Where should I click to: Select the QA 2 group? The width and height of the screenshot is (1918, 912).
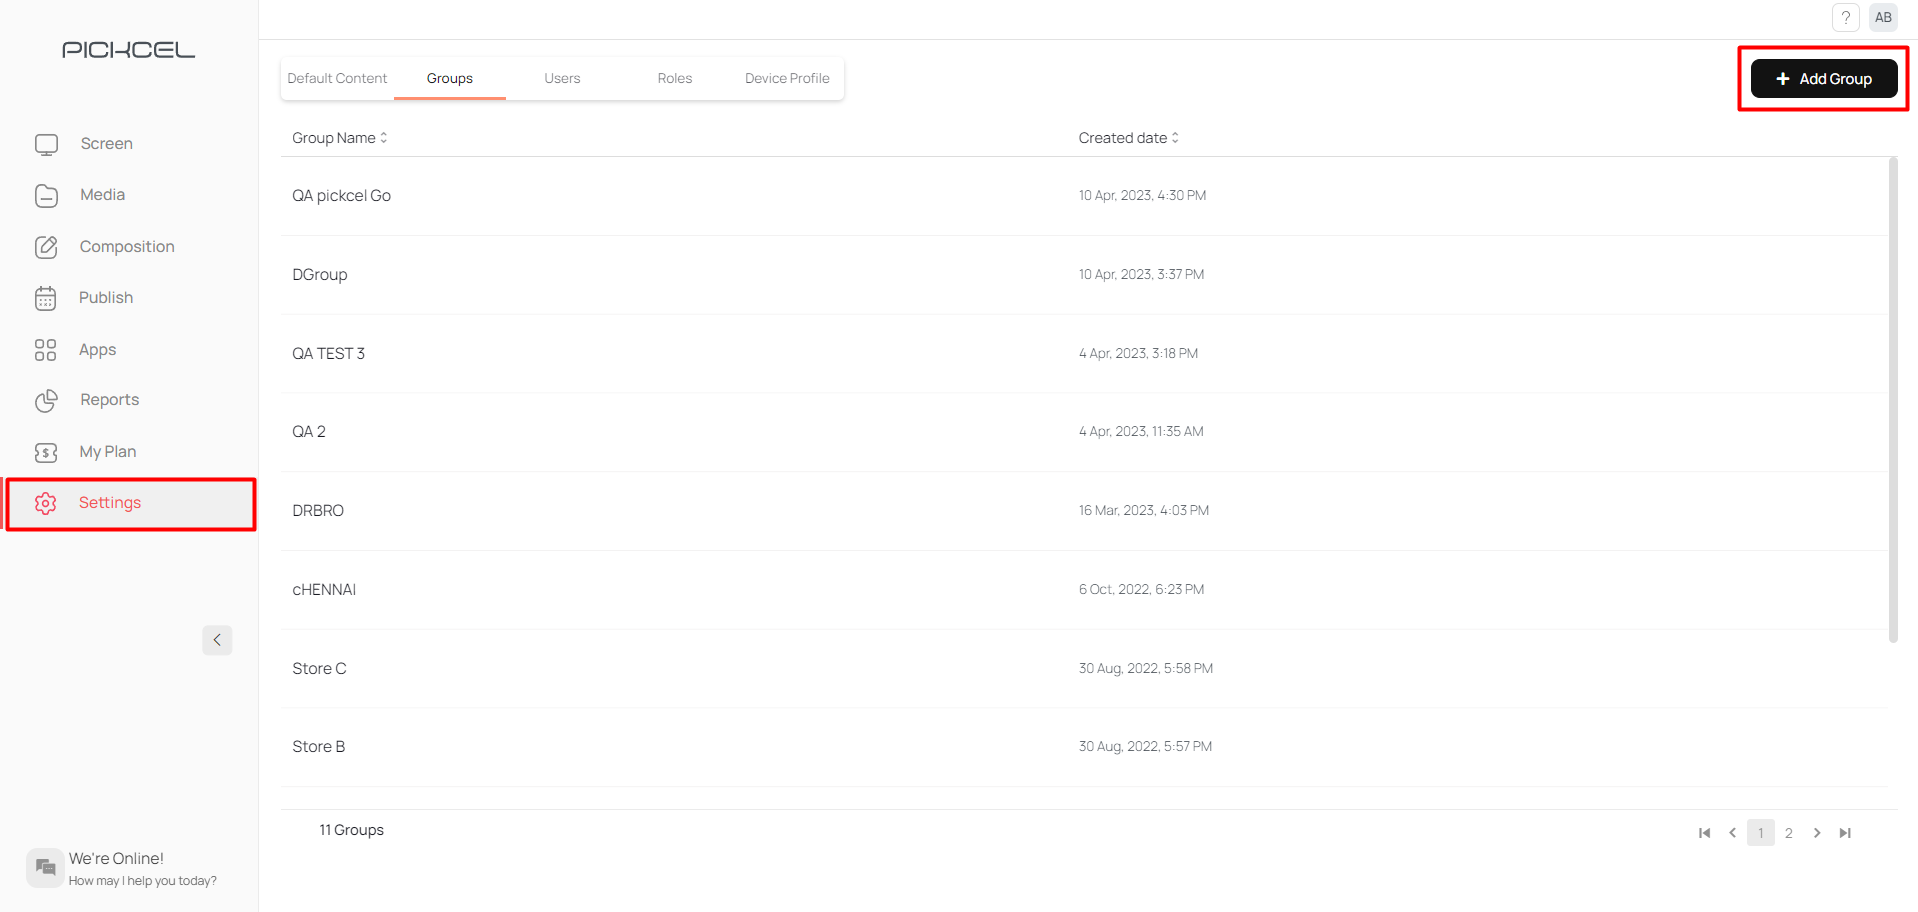coord(1084,432)
